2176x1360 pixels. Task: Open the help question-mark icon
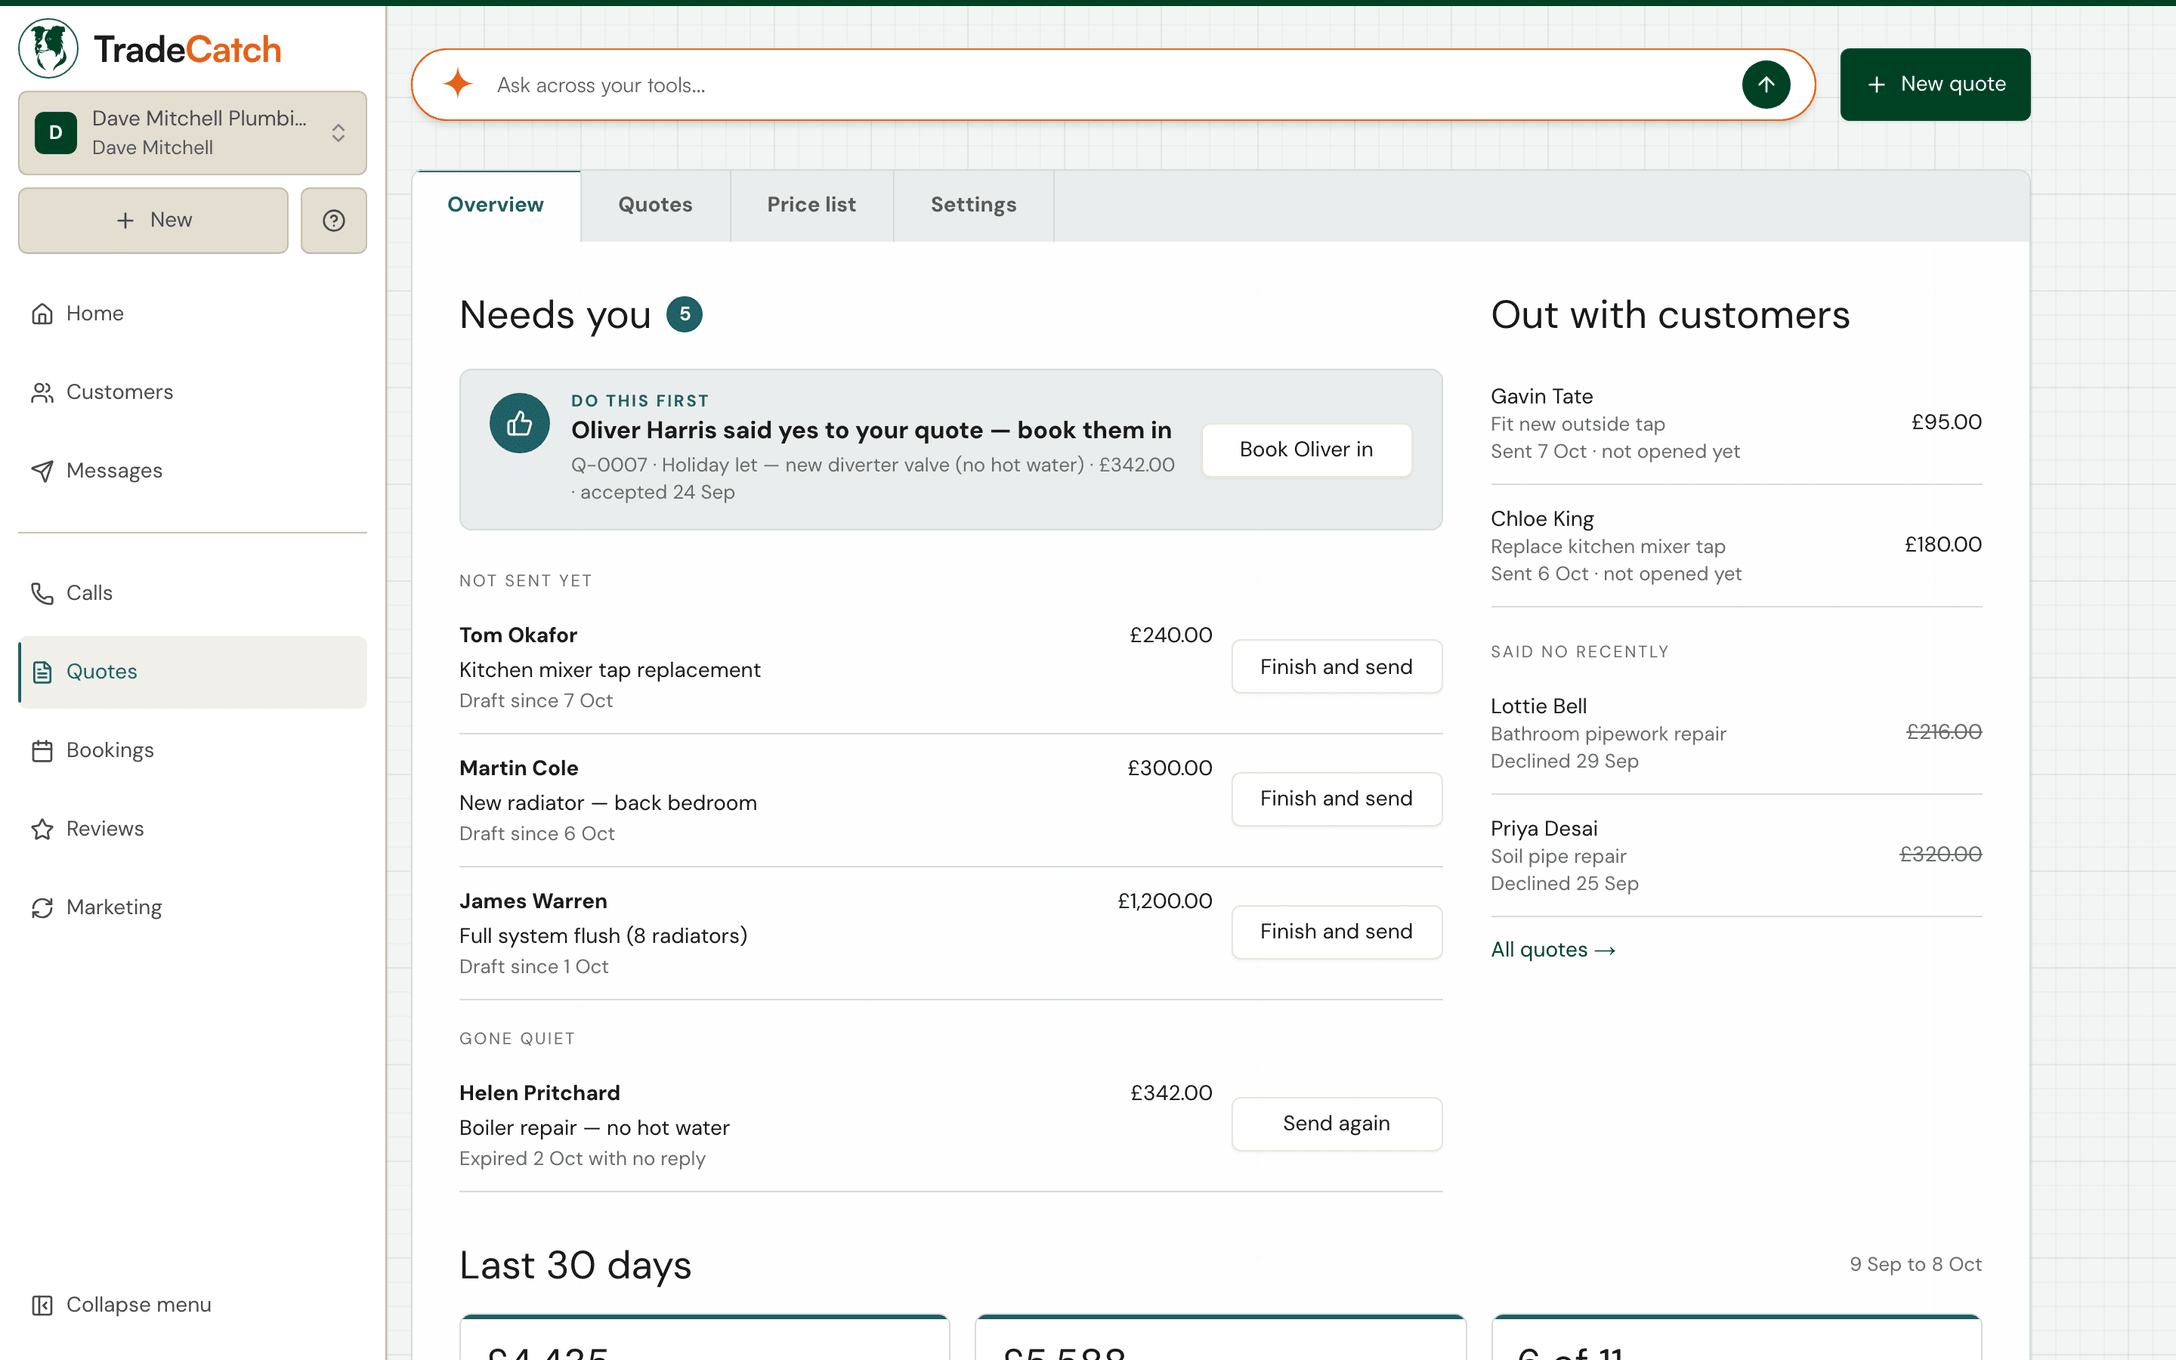334,220
